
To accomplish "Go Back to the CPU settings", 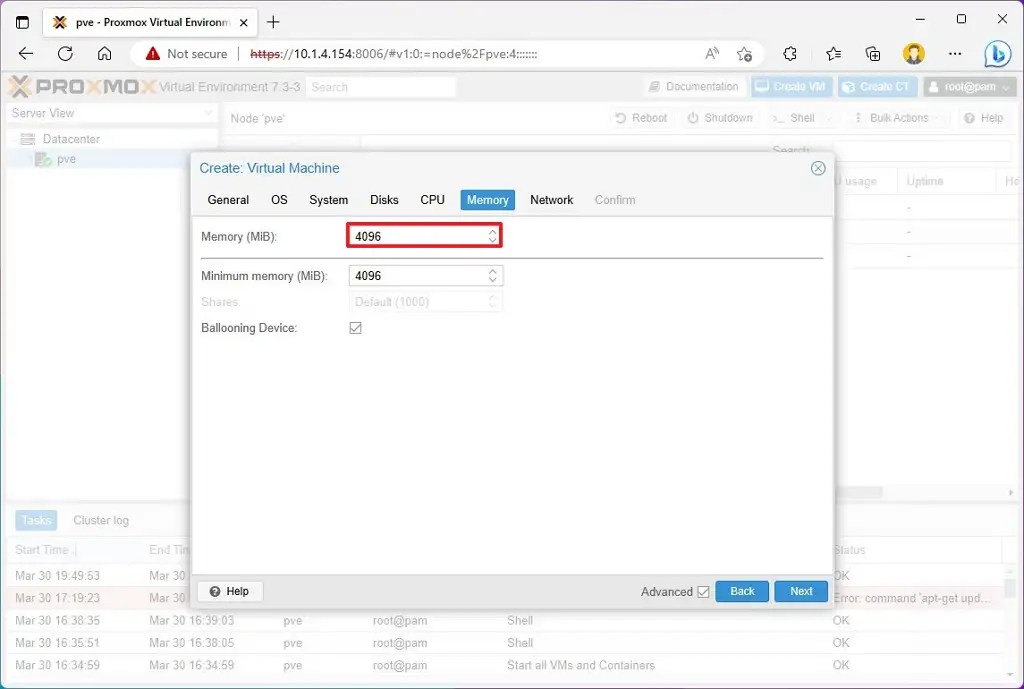I will (x=742, y=591).
